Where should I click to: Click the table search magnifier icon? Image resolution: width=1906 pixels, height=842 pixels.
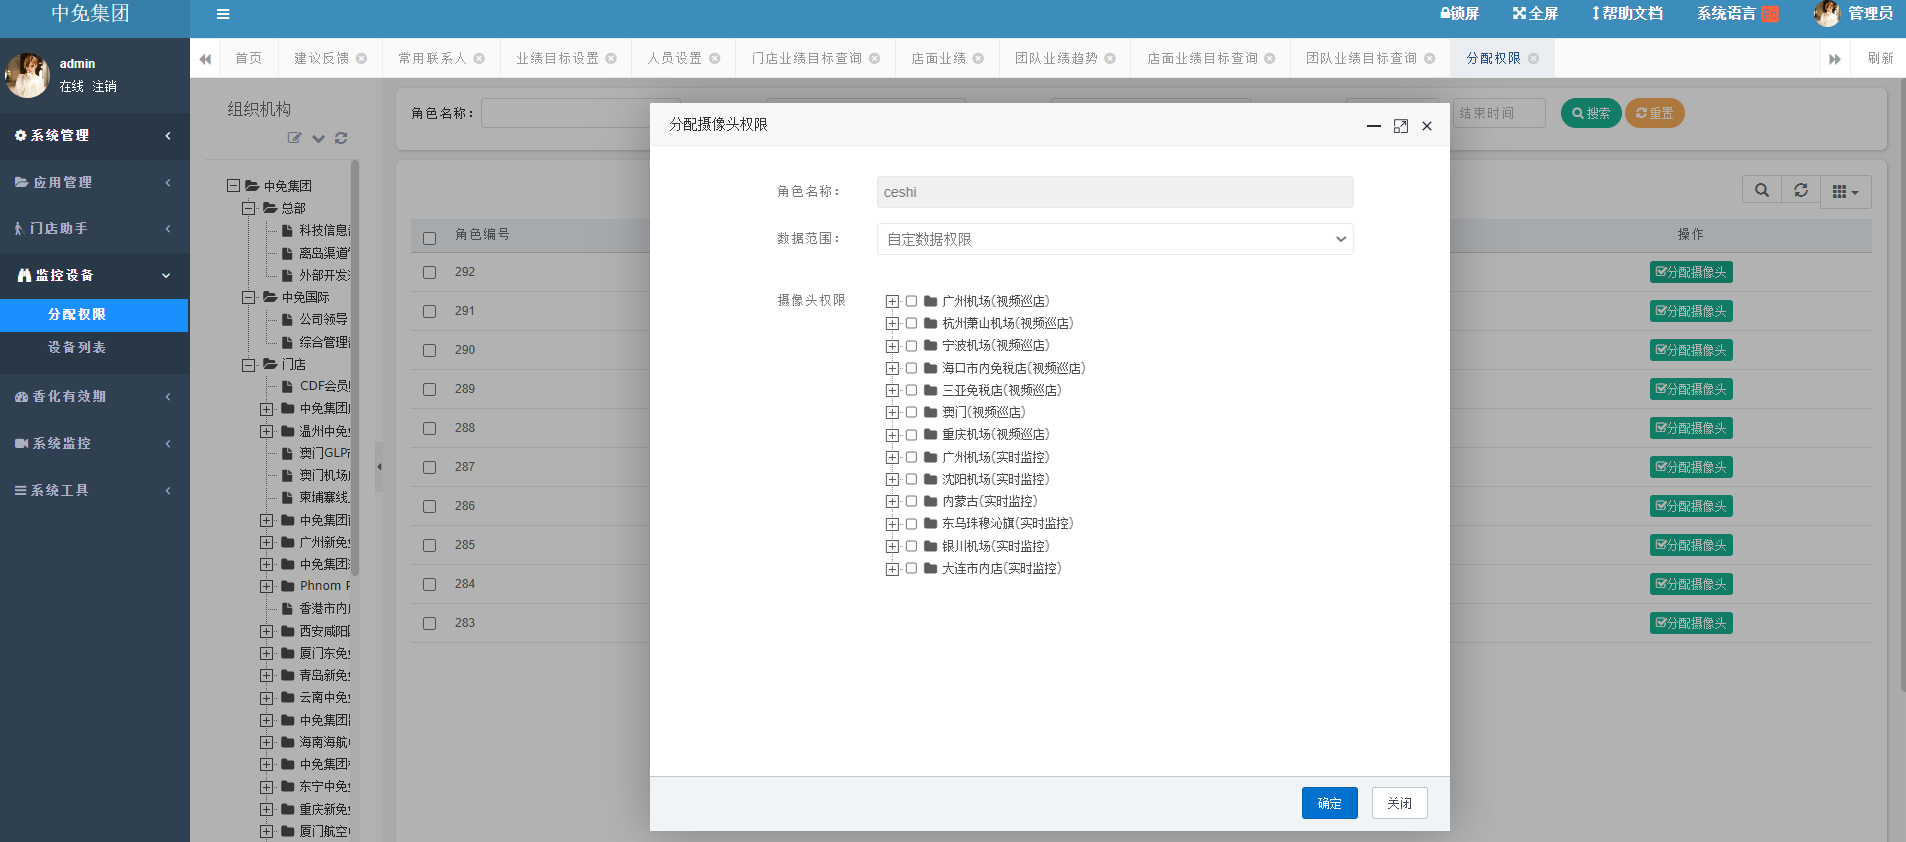1761,191
